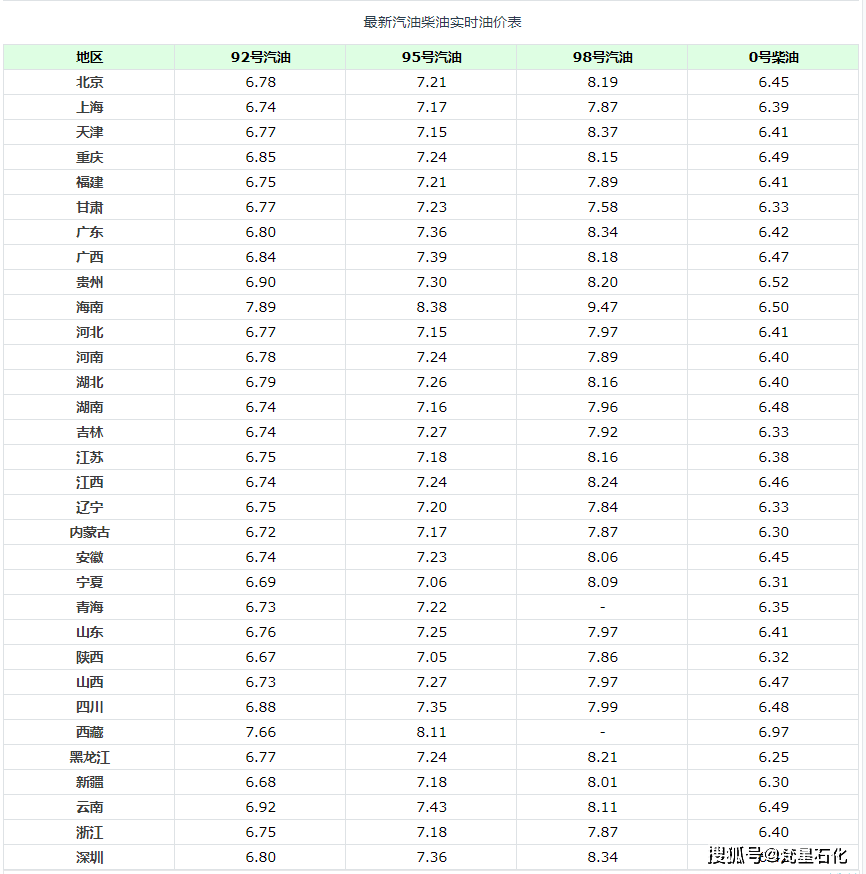Click the 95号汽油 column header

(x=431, y=57)
